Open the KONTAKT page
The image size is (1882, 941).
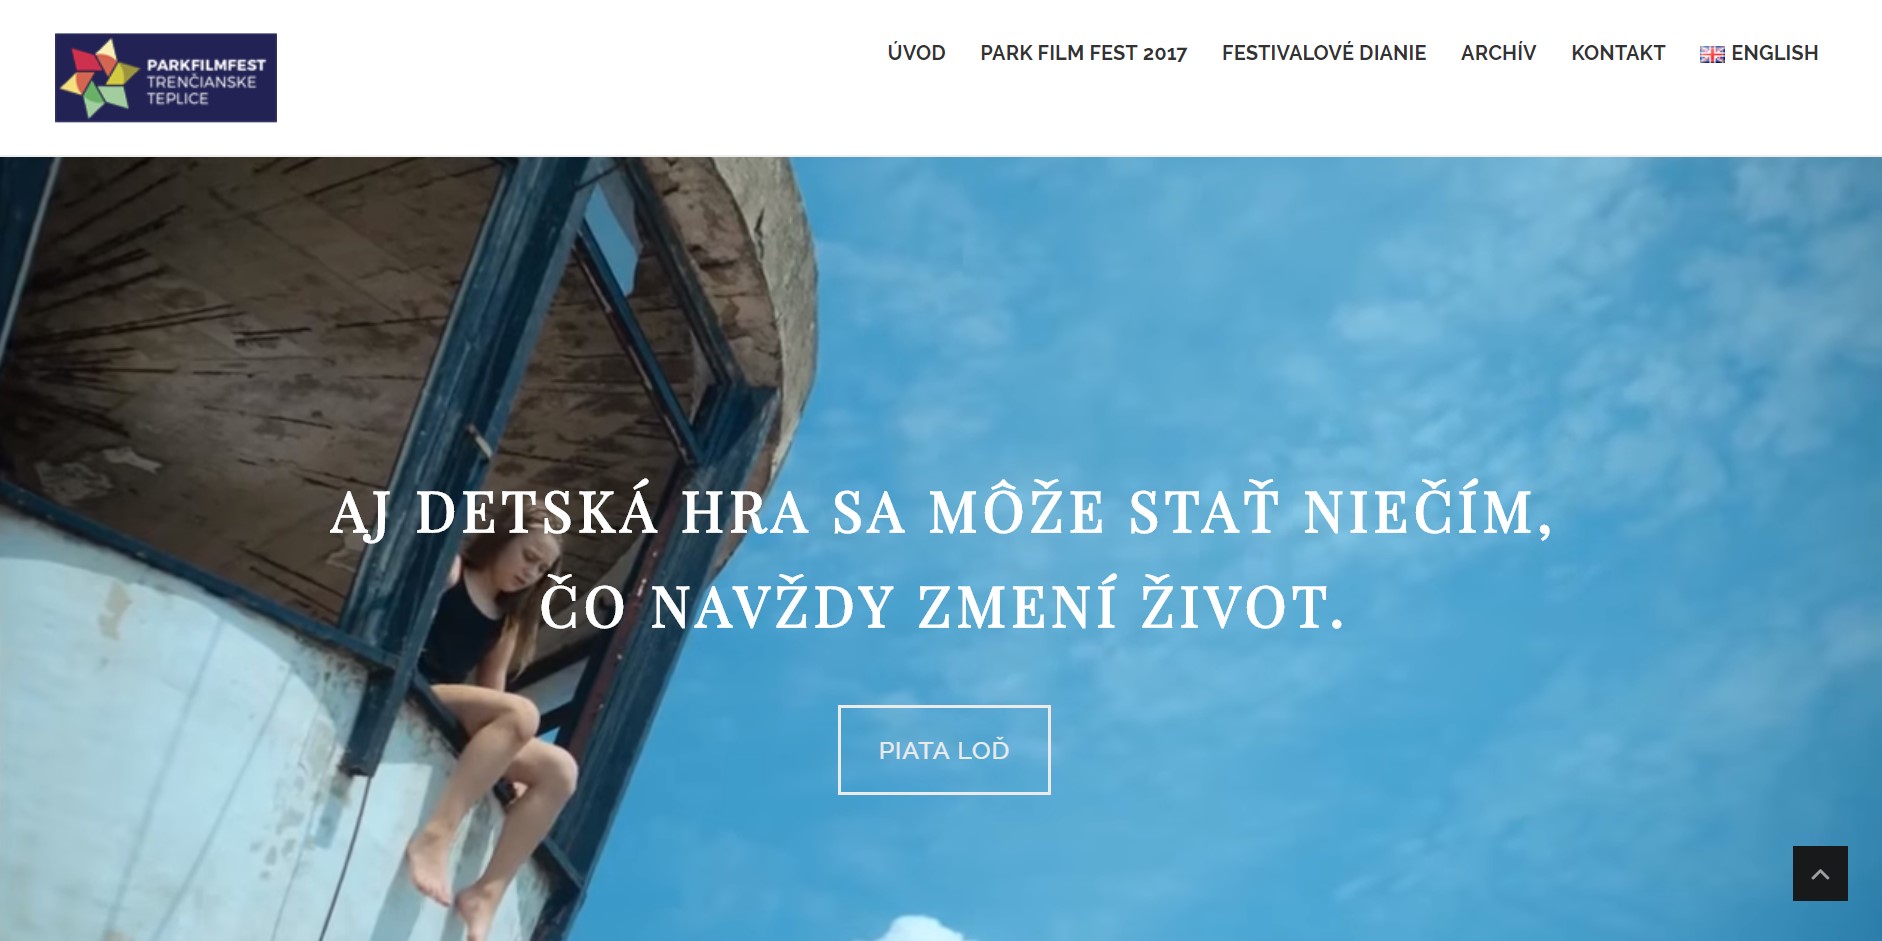click(x=1618, y=53)
